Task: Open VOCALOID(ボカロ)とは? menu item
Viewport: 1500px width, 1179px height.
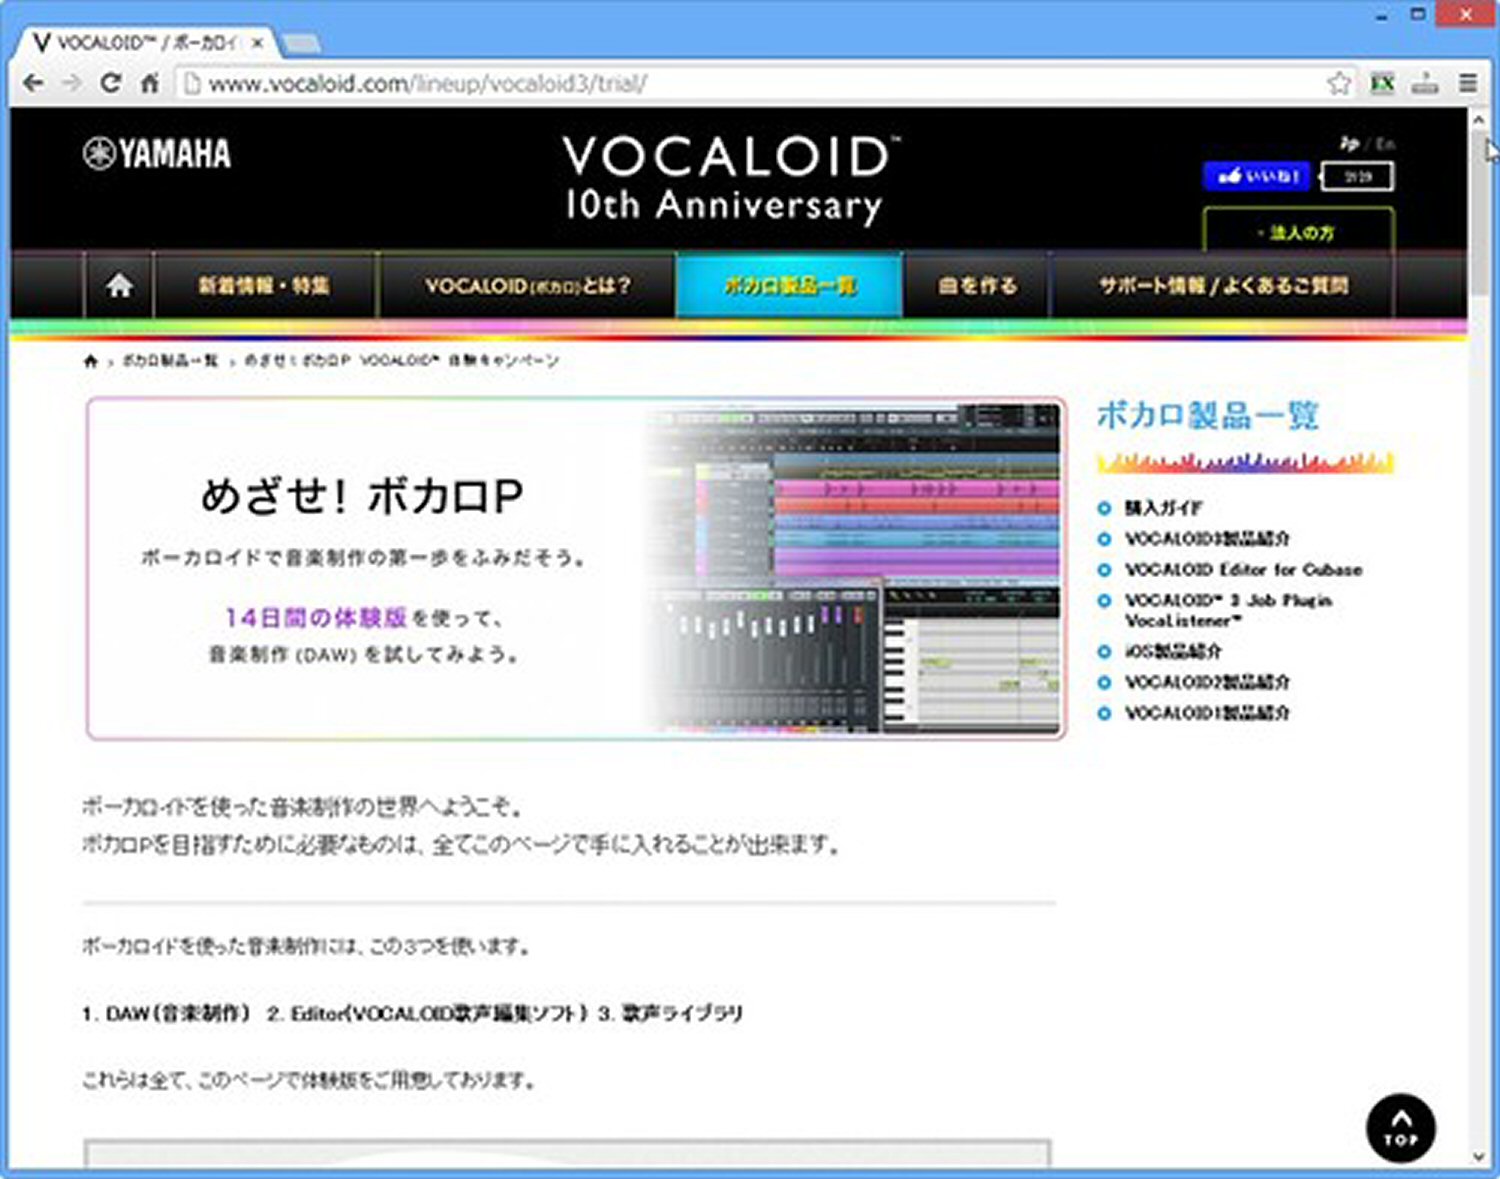Action: point(527,286)
